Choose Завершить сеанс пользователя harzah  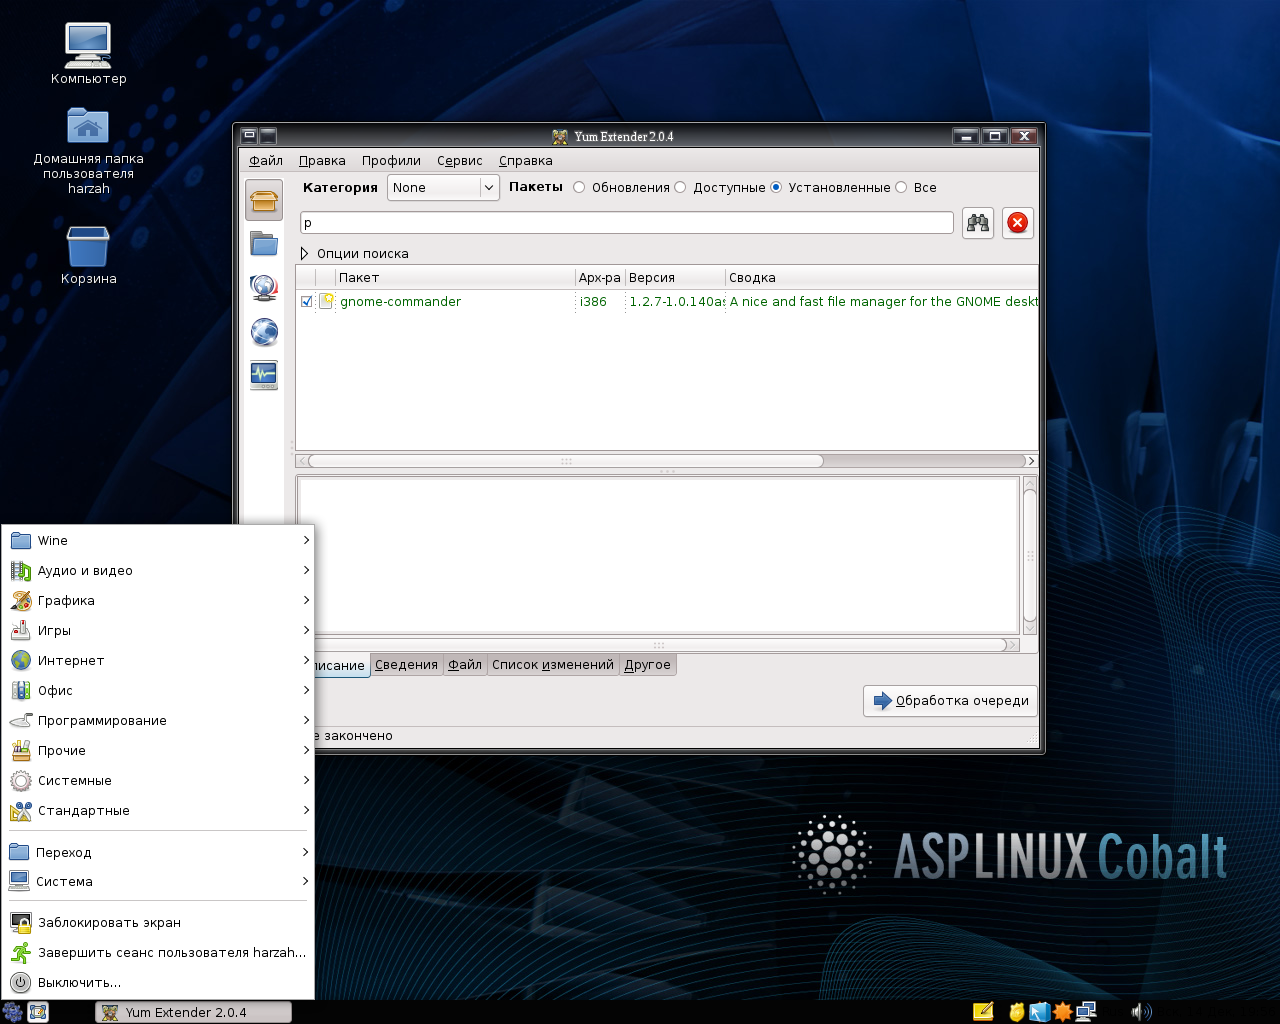pos(158,952)
